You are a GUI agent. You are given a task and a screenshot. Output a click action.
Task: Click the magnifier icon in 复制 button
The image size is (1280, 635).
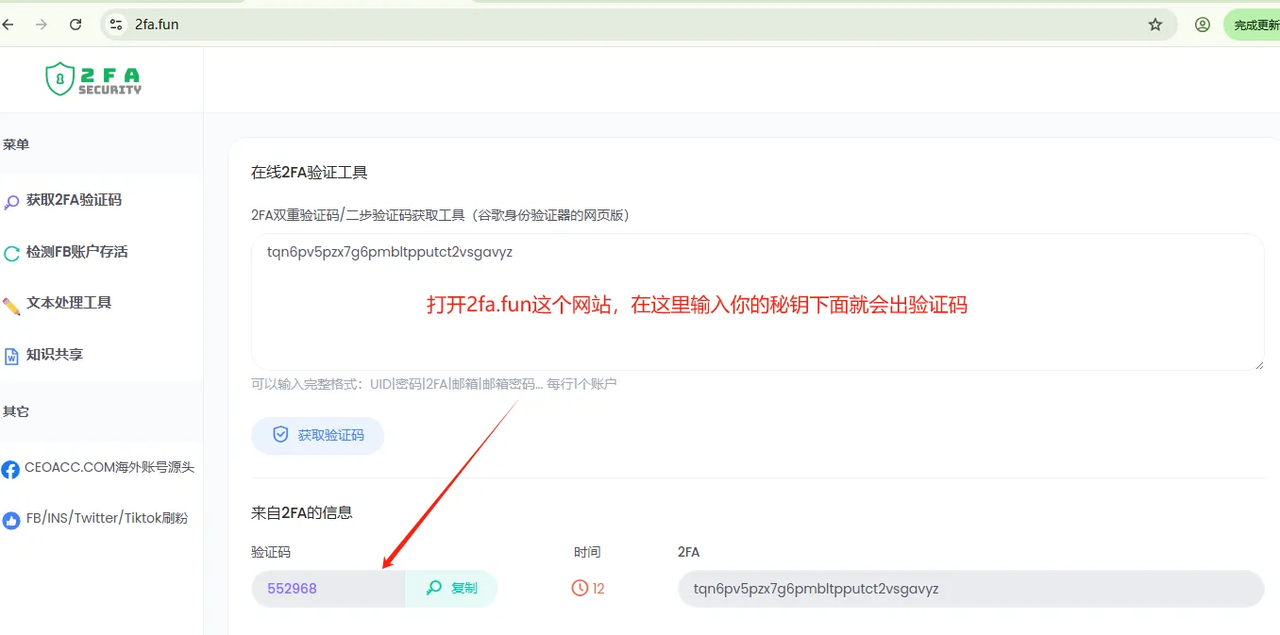pos(434,589)
